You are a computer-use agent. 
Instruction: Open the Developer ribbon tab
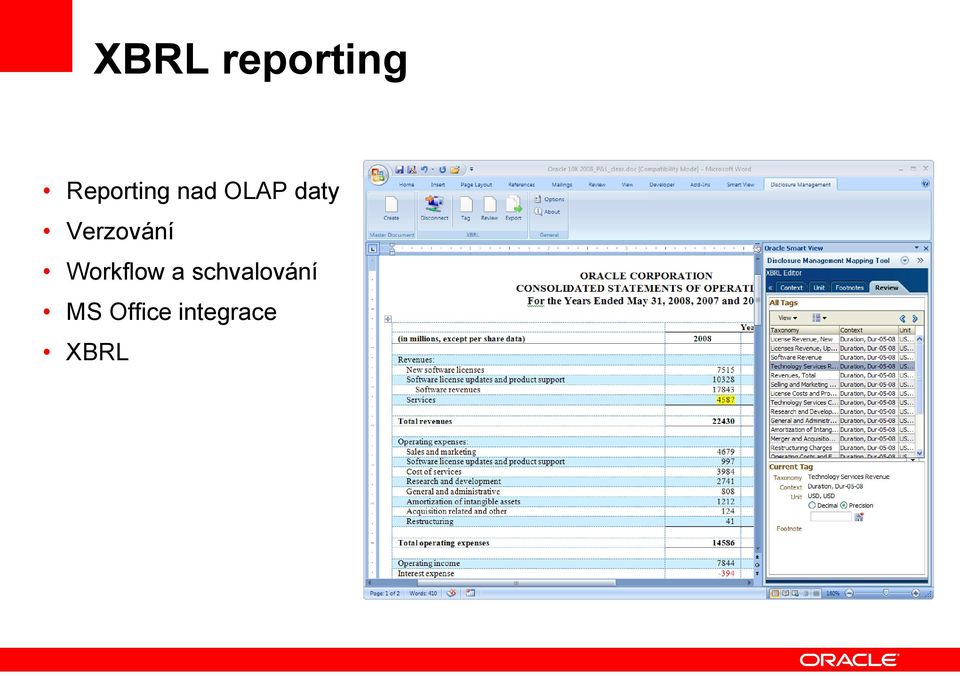pos(661,184)
